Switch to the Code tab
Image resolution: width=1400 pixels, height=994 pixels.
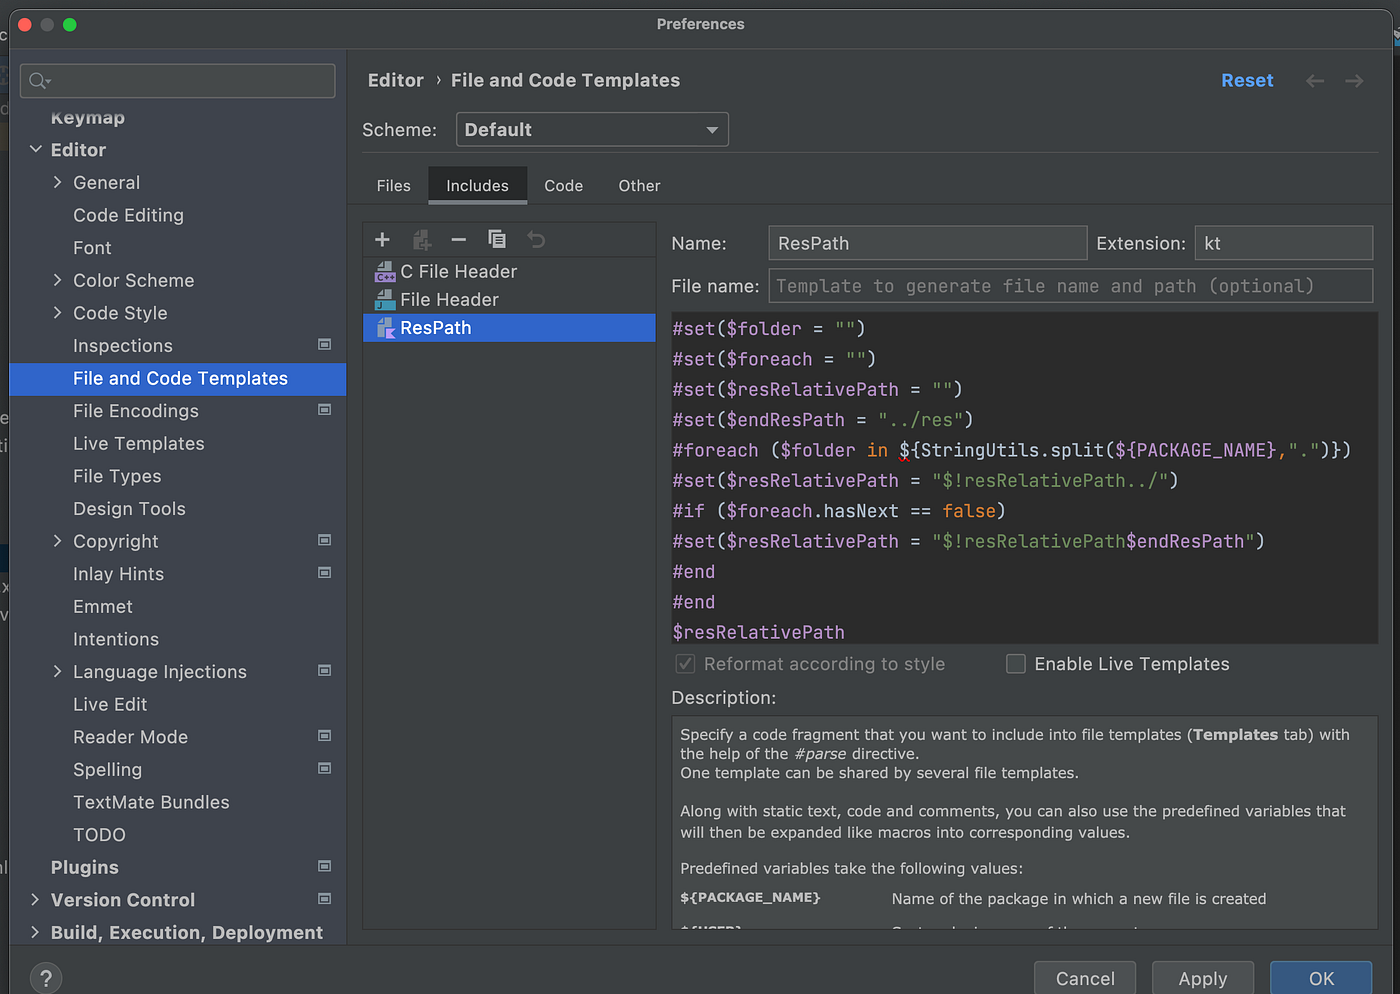point(564,186)
